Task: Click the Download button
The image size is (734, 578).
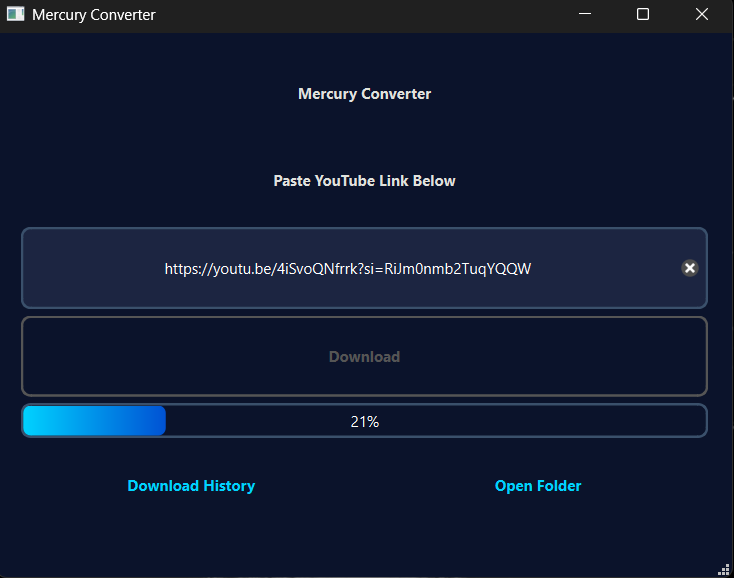Action: (x=364, y=357)
